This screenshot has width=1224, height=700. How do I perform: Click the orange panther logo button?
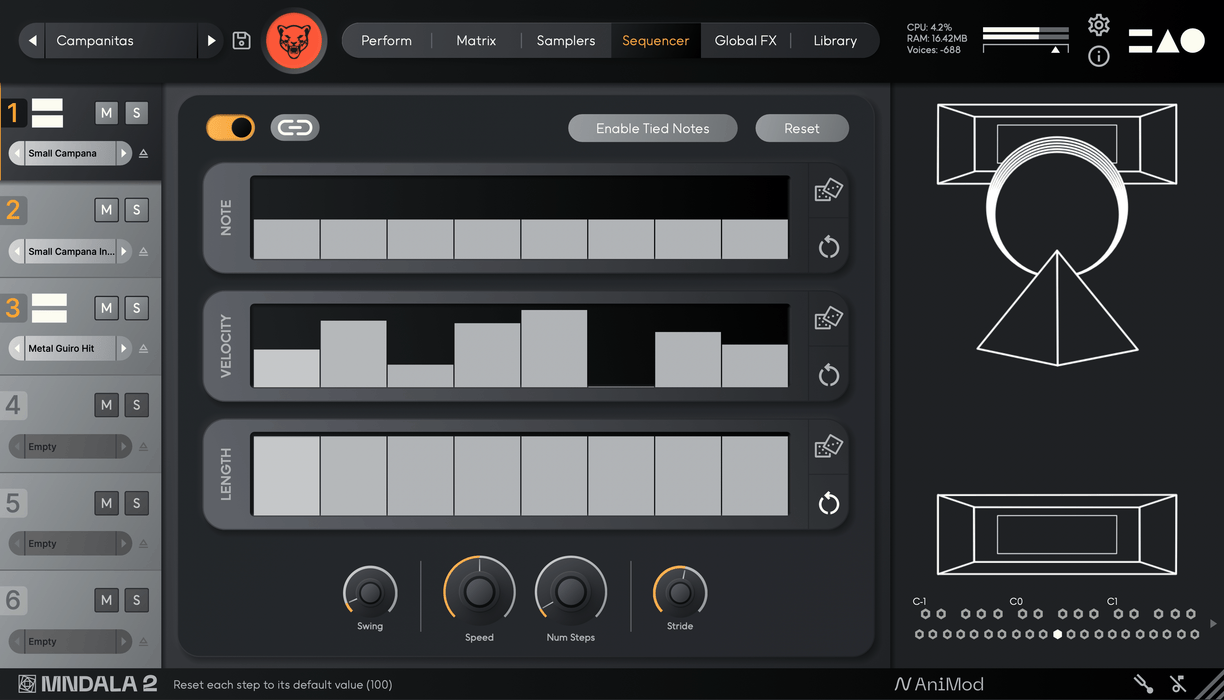[294, 41]
